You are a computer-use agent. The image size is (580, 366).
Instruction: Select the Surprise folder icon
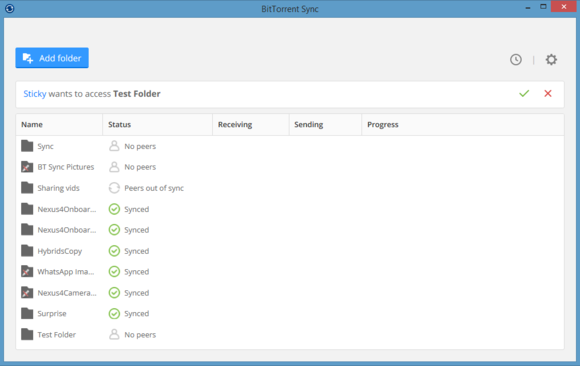pos(27,313)
